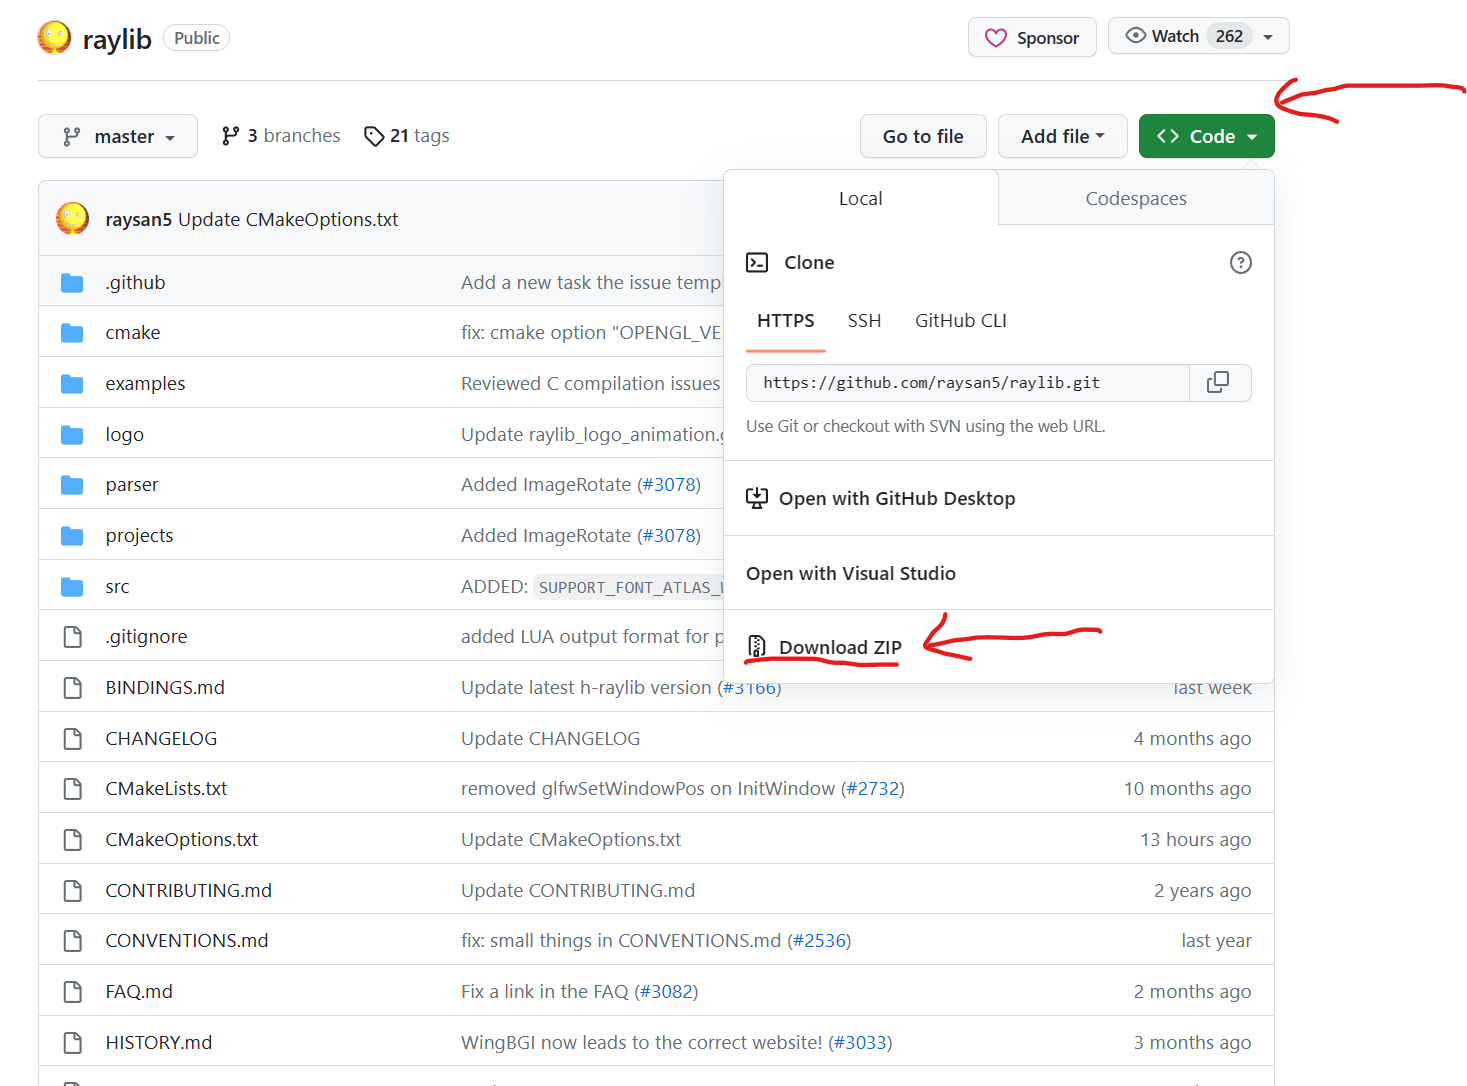This screenshot has width=1467, height=1086.
Task: Open the CONTRIBUTING.md file
Action: pos(189,890)
